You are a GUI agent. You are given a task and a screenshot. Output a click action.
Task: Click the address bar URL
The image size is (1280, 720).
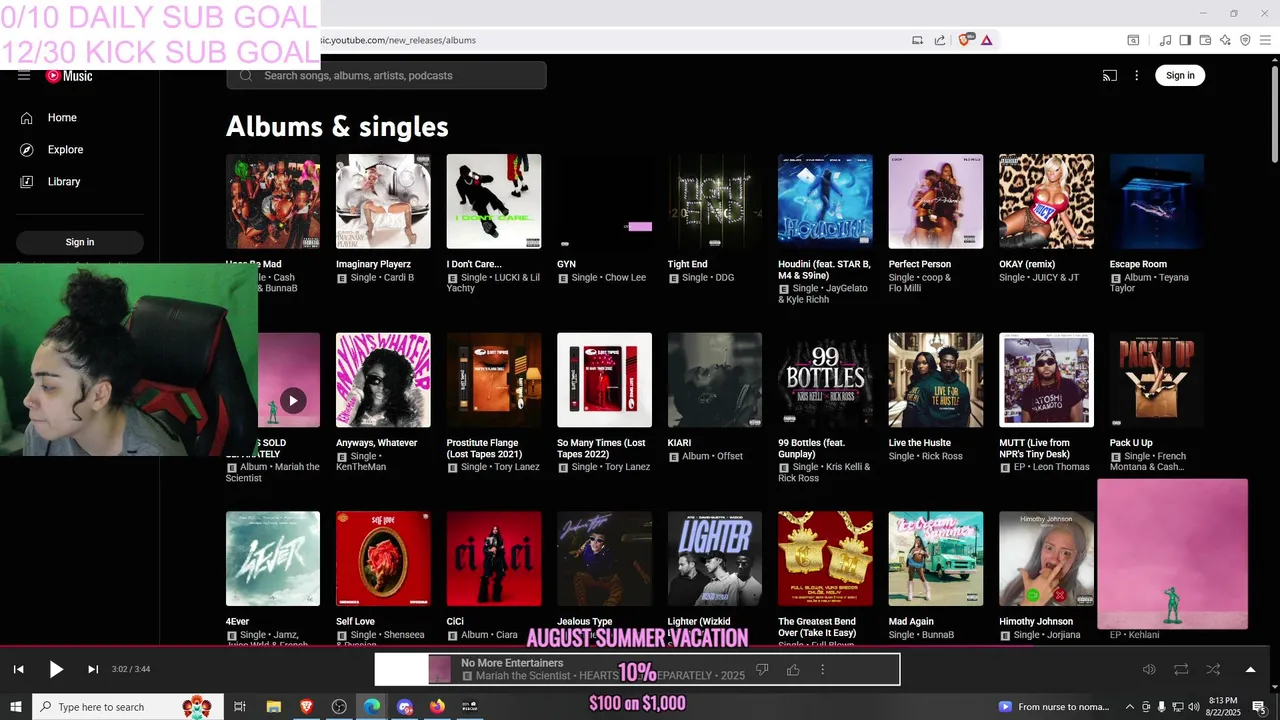[x=400, y=40]
